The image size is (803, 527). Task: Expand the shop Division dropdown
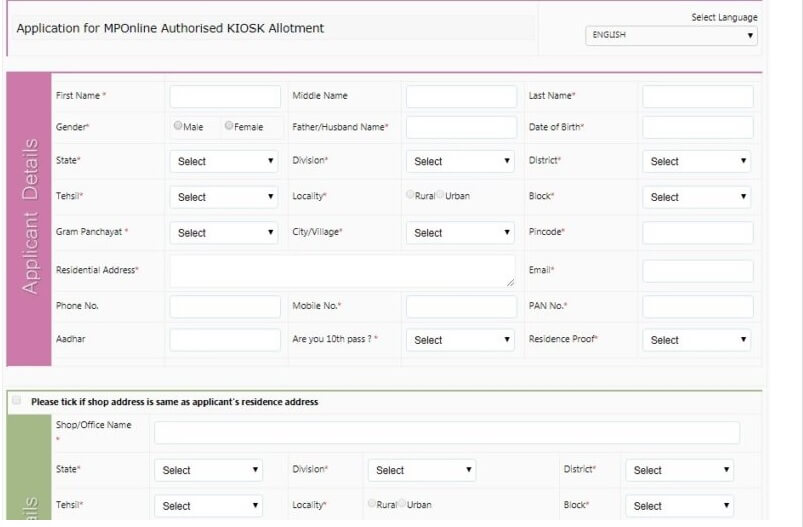click(x=422, y=470)
